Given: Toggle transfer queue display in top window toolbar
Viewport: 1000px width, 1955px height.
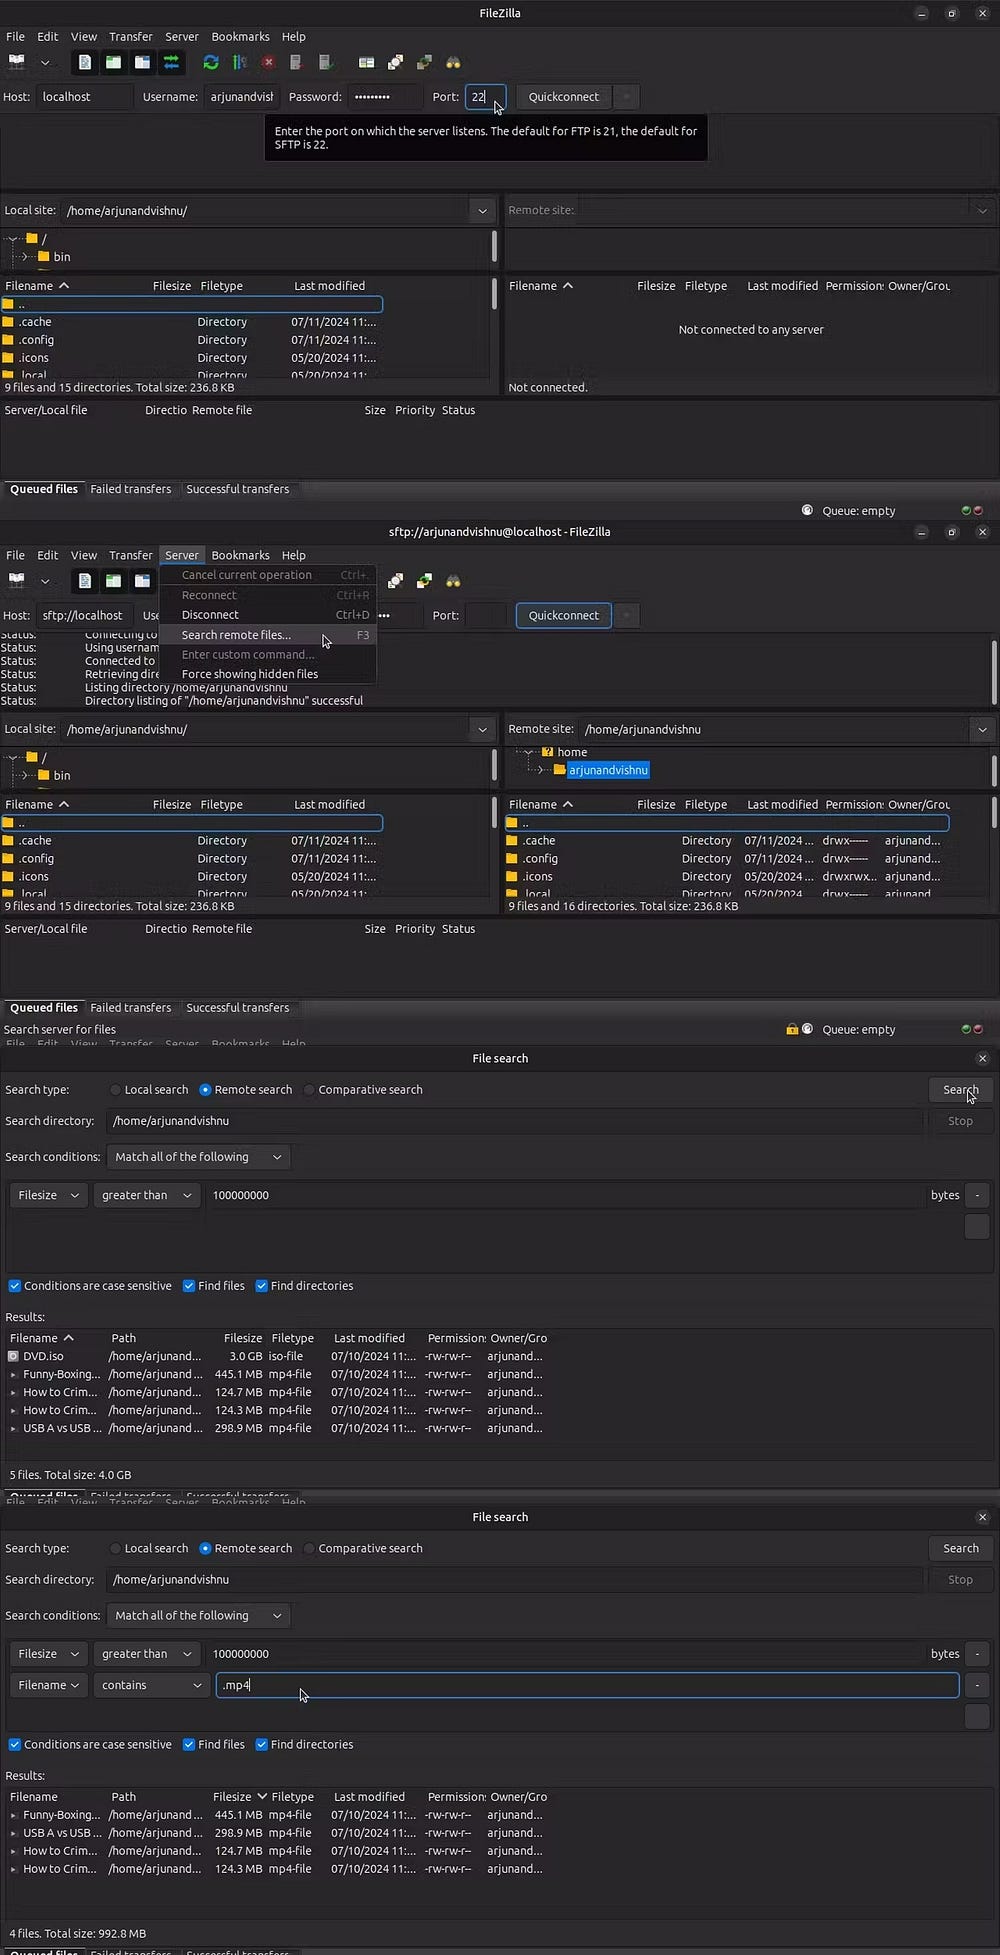Looking at the screenshot, I should pos(172,62).
